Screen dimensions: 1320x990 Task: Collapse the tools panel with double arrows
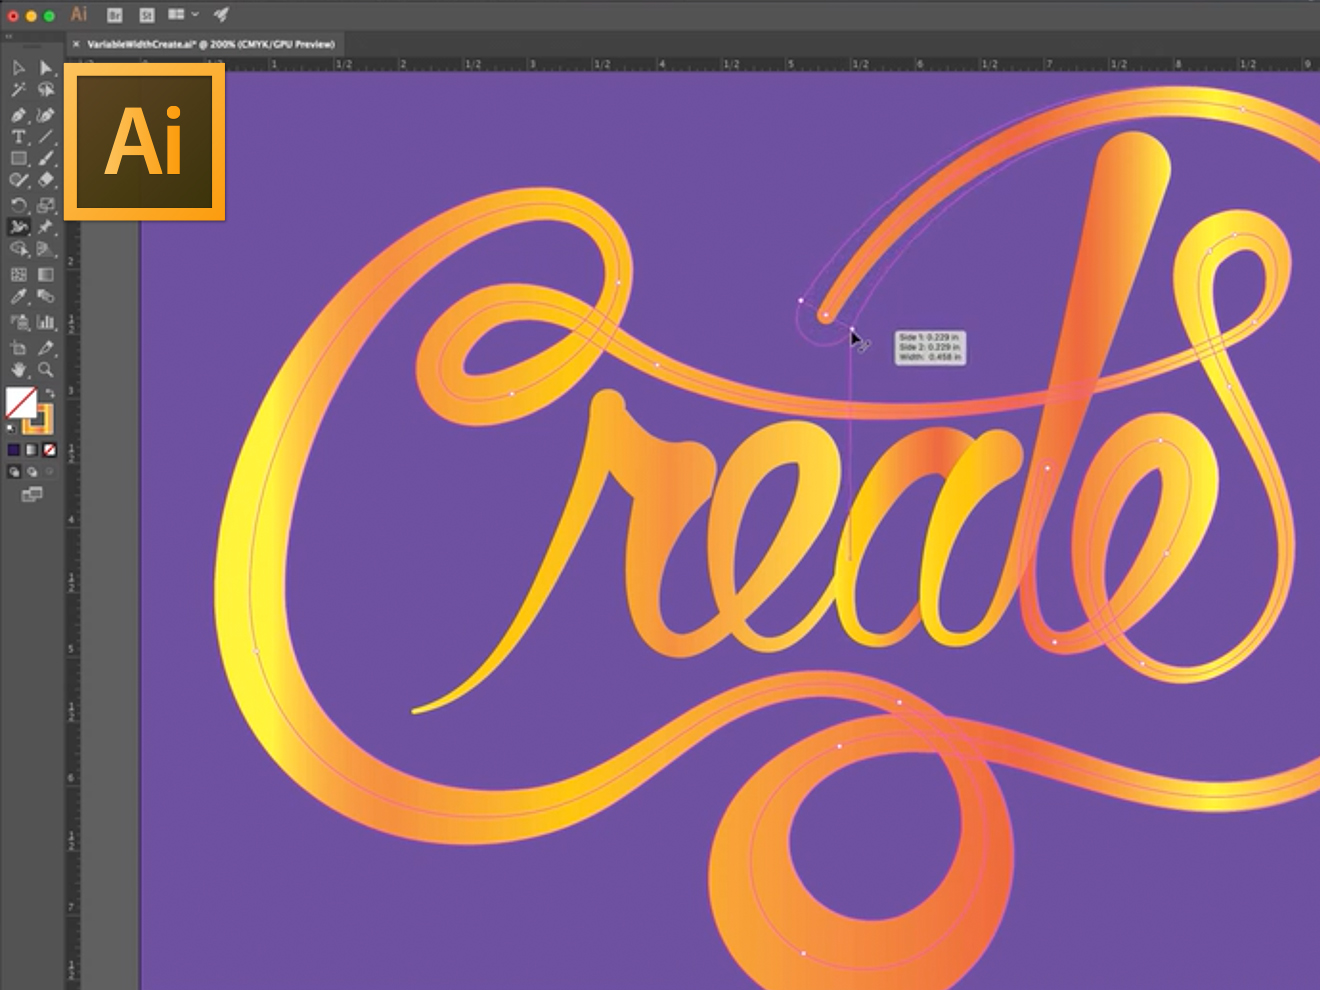pyautogui.click(x=9, y=37)
